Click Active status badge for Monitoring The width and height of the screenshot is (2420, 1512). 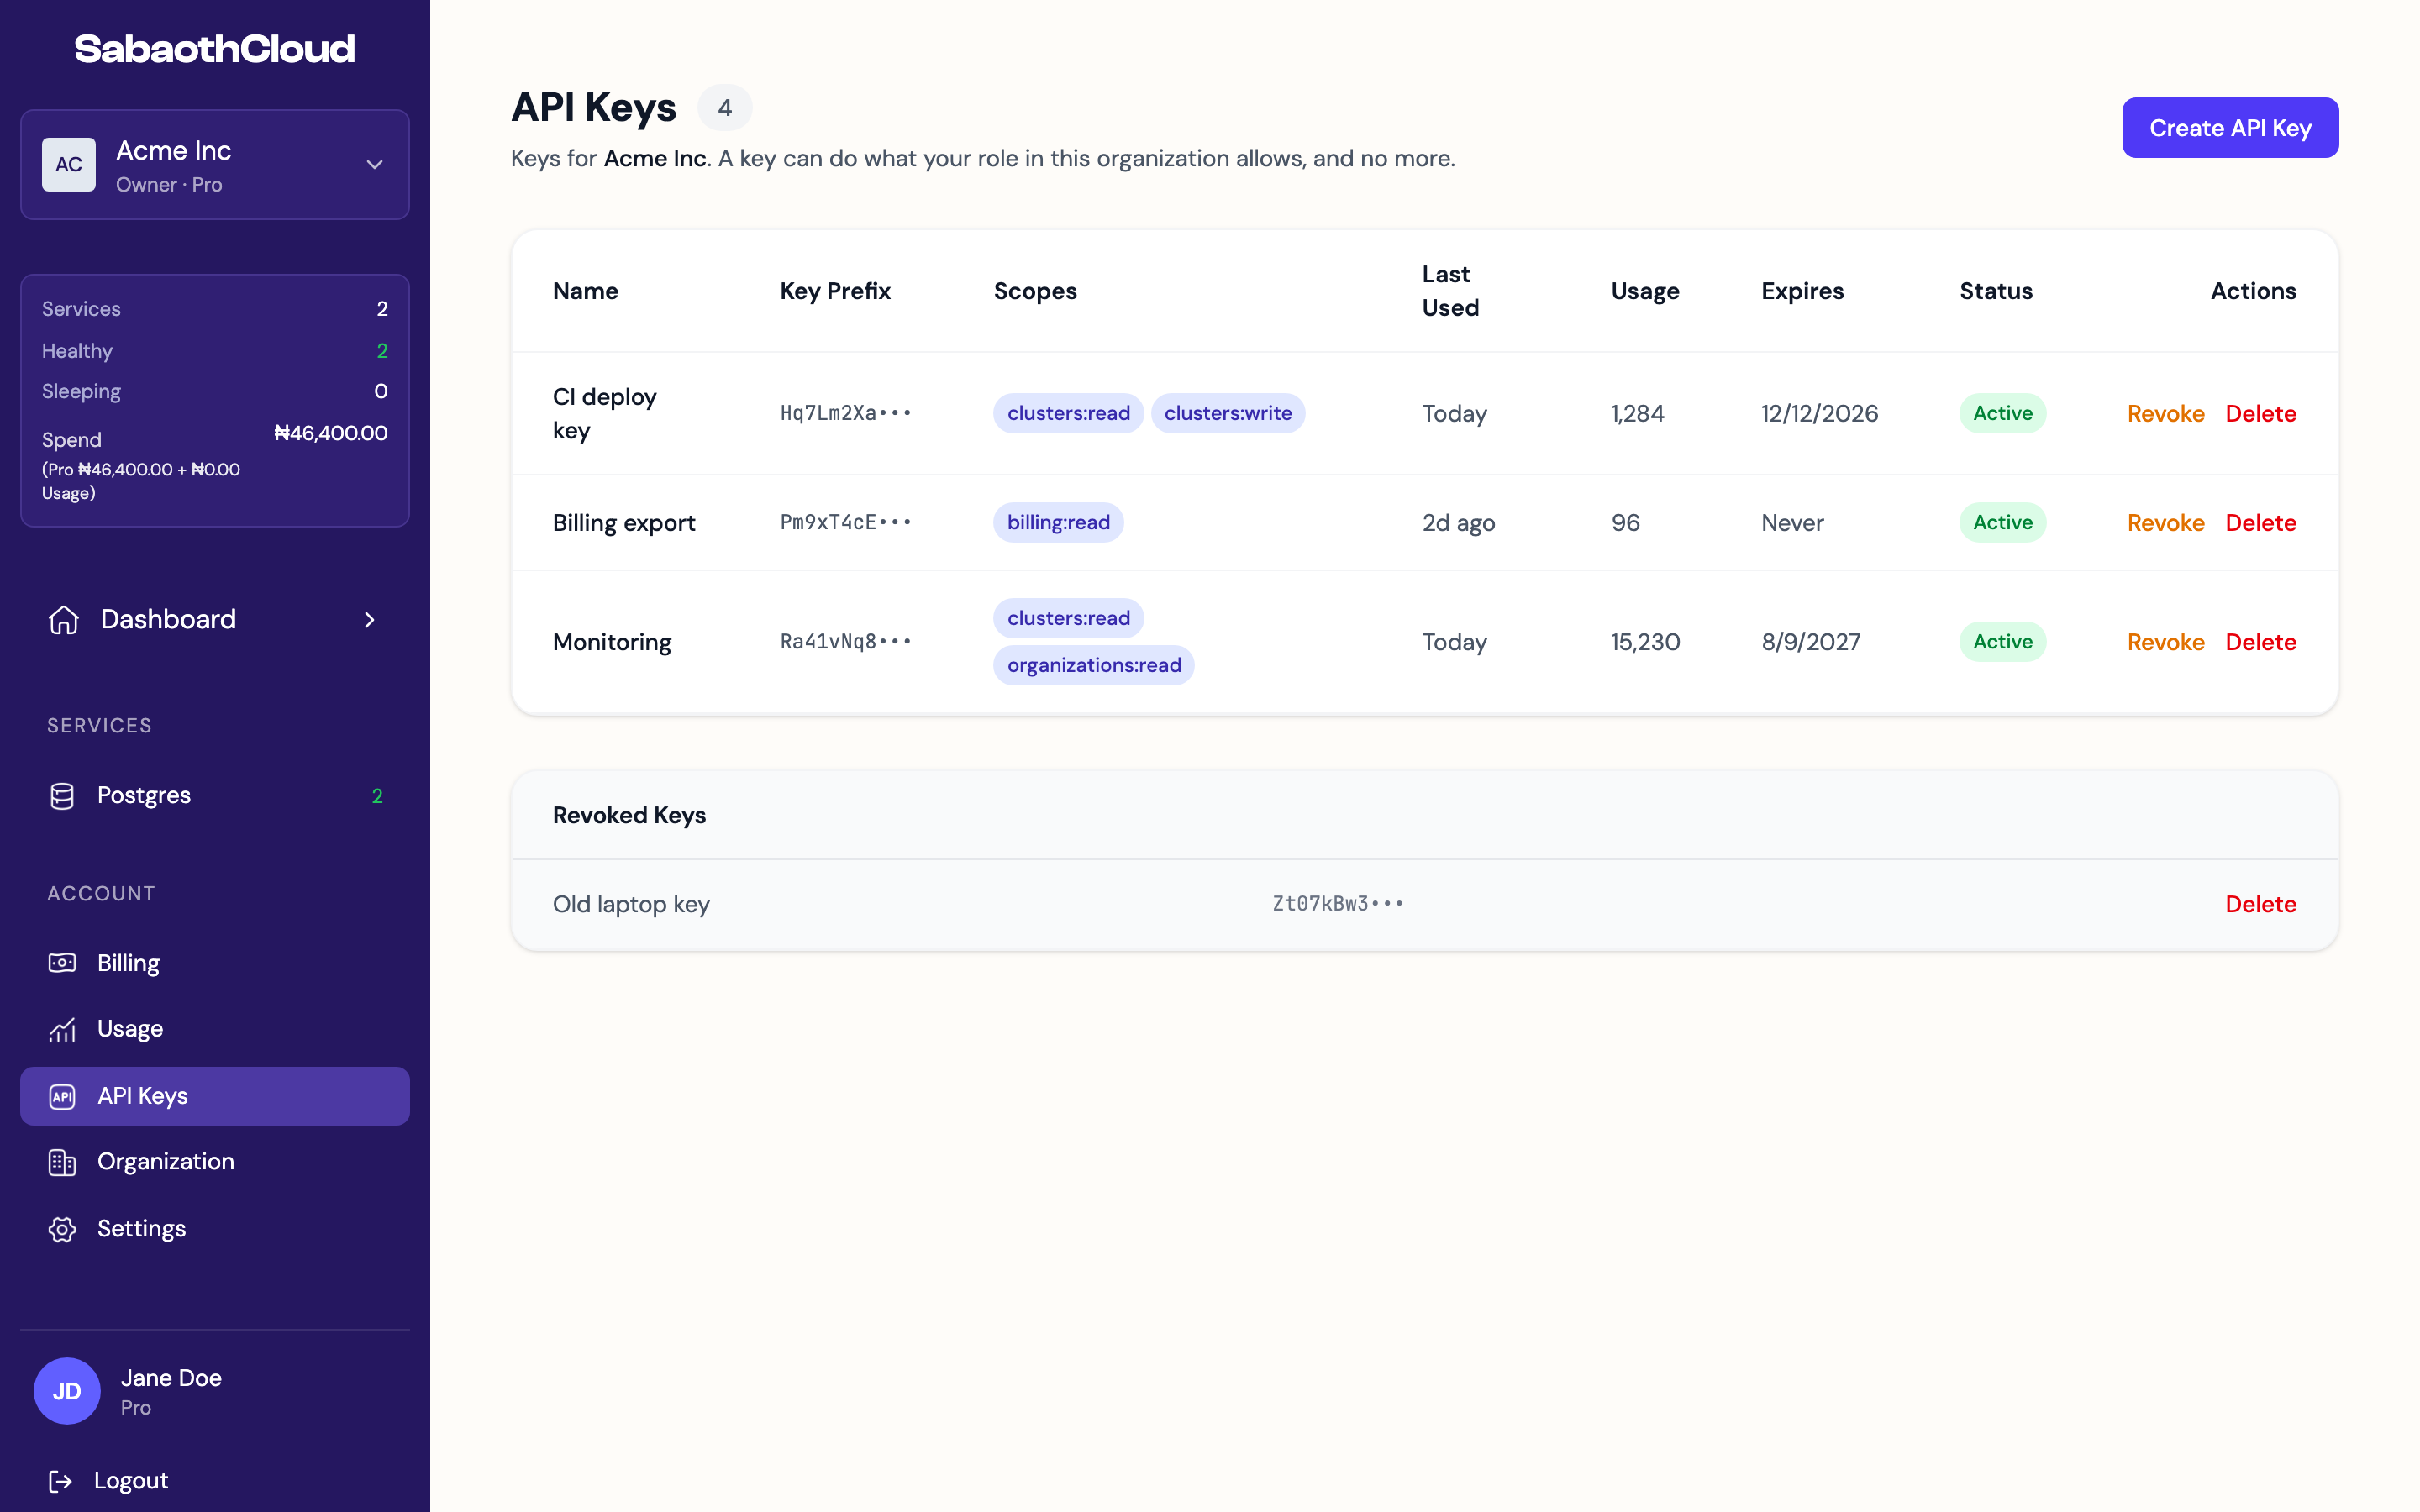[2002, 641]
